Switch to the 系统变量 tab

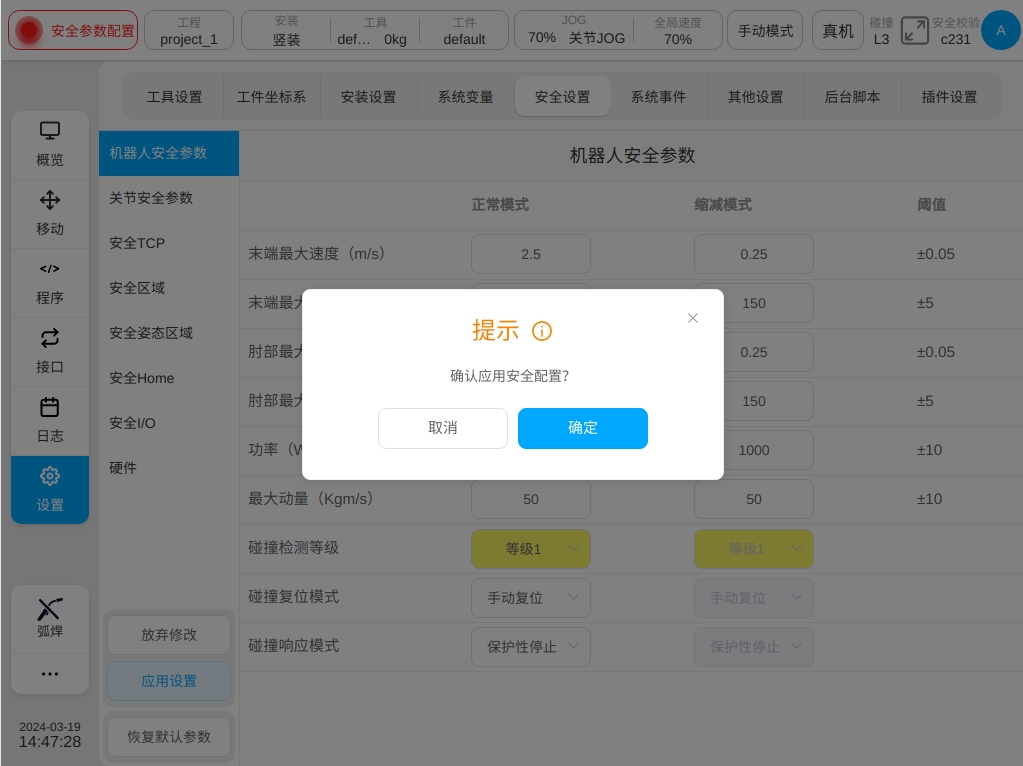coord(465,97)
